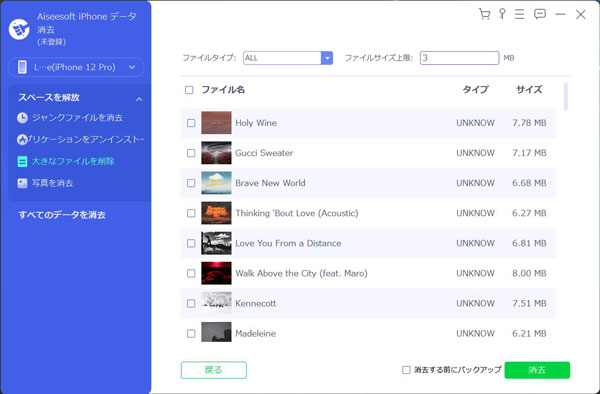This screenshot has height=394, width=600.
Task: Select 写真を消去 menu item
Action: click(x=52, y=183)
